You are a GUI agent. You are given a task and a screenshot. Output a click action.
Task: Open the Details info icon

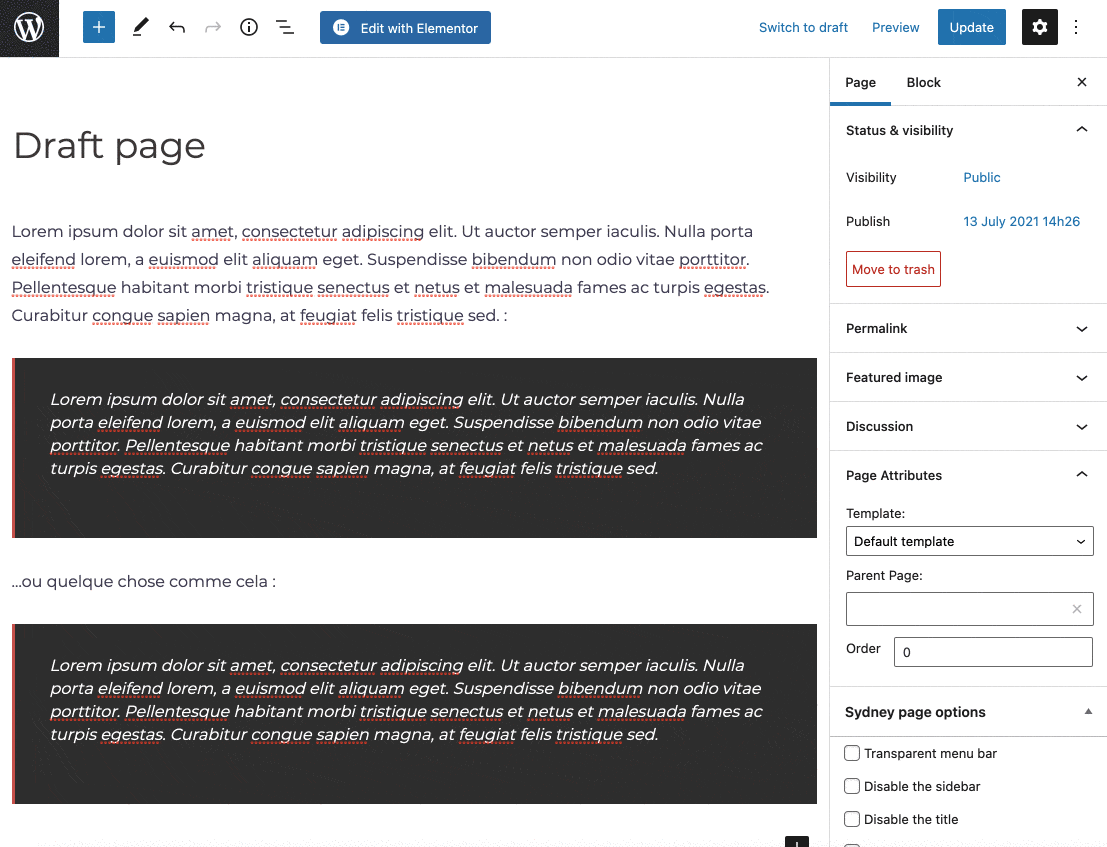[x=248, y=27]
